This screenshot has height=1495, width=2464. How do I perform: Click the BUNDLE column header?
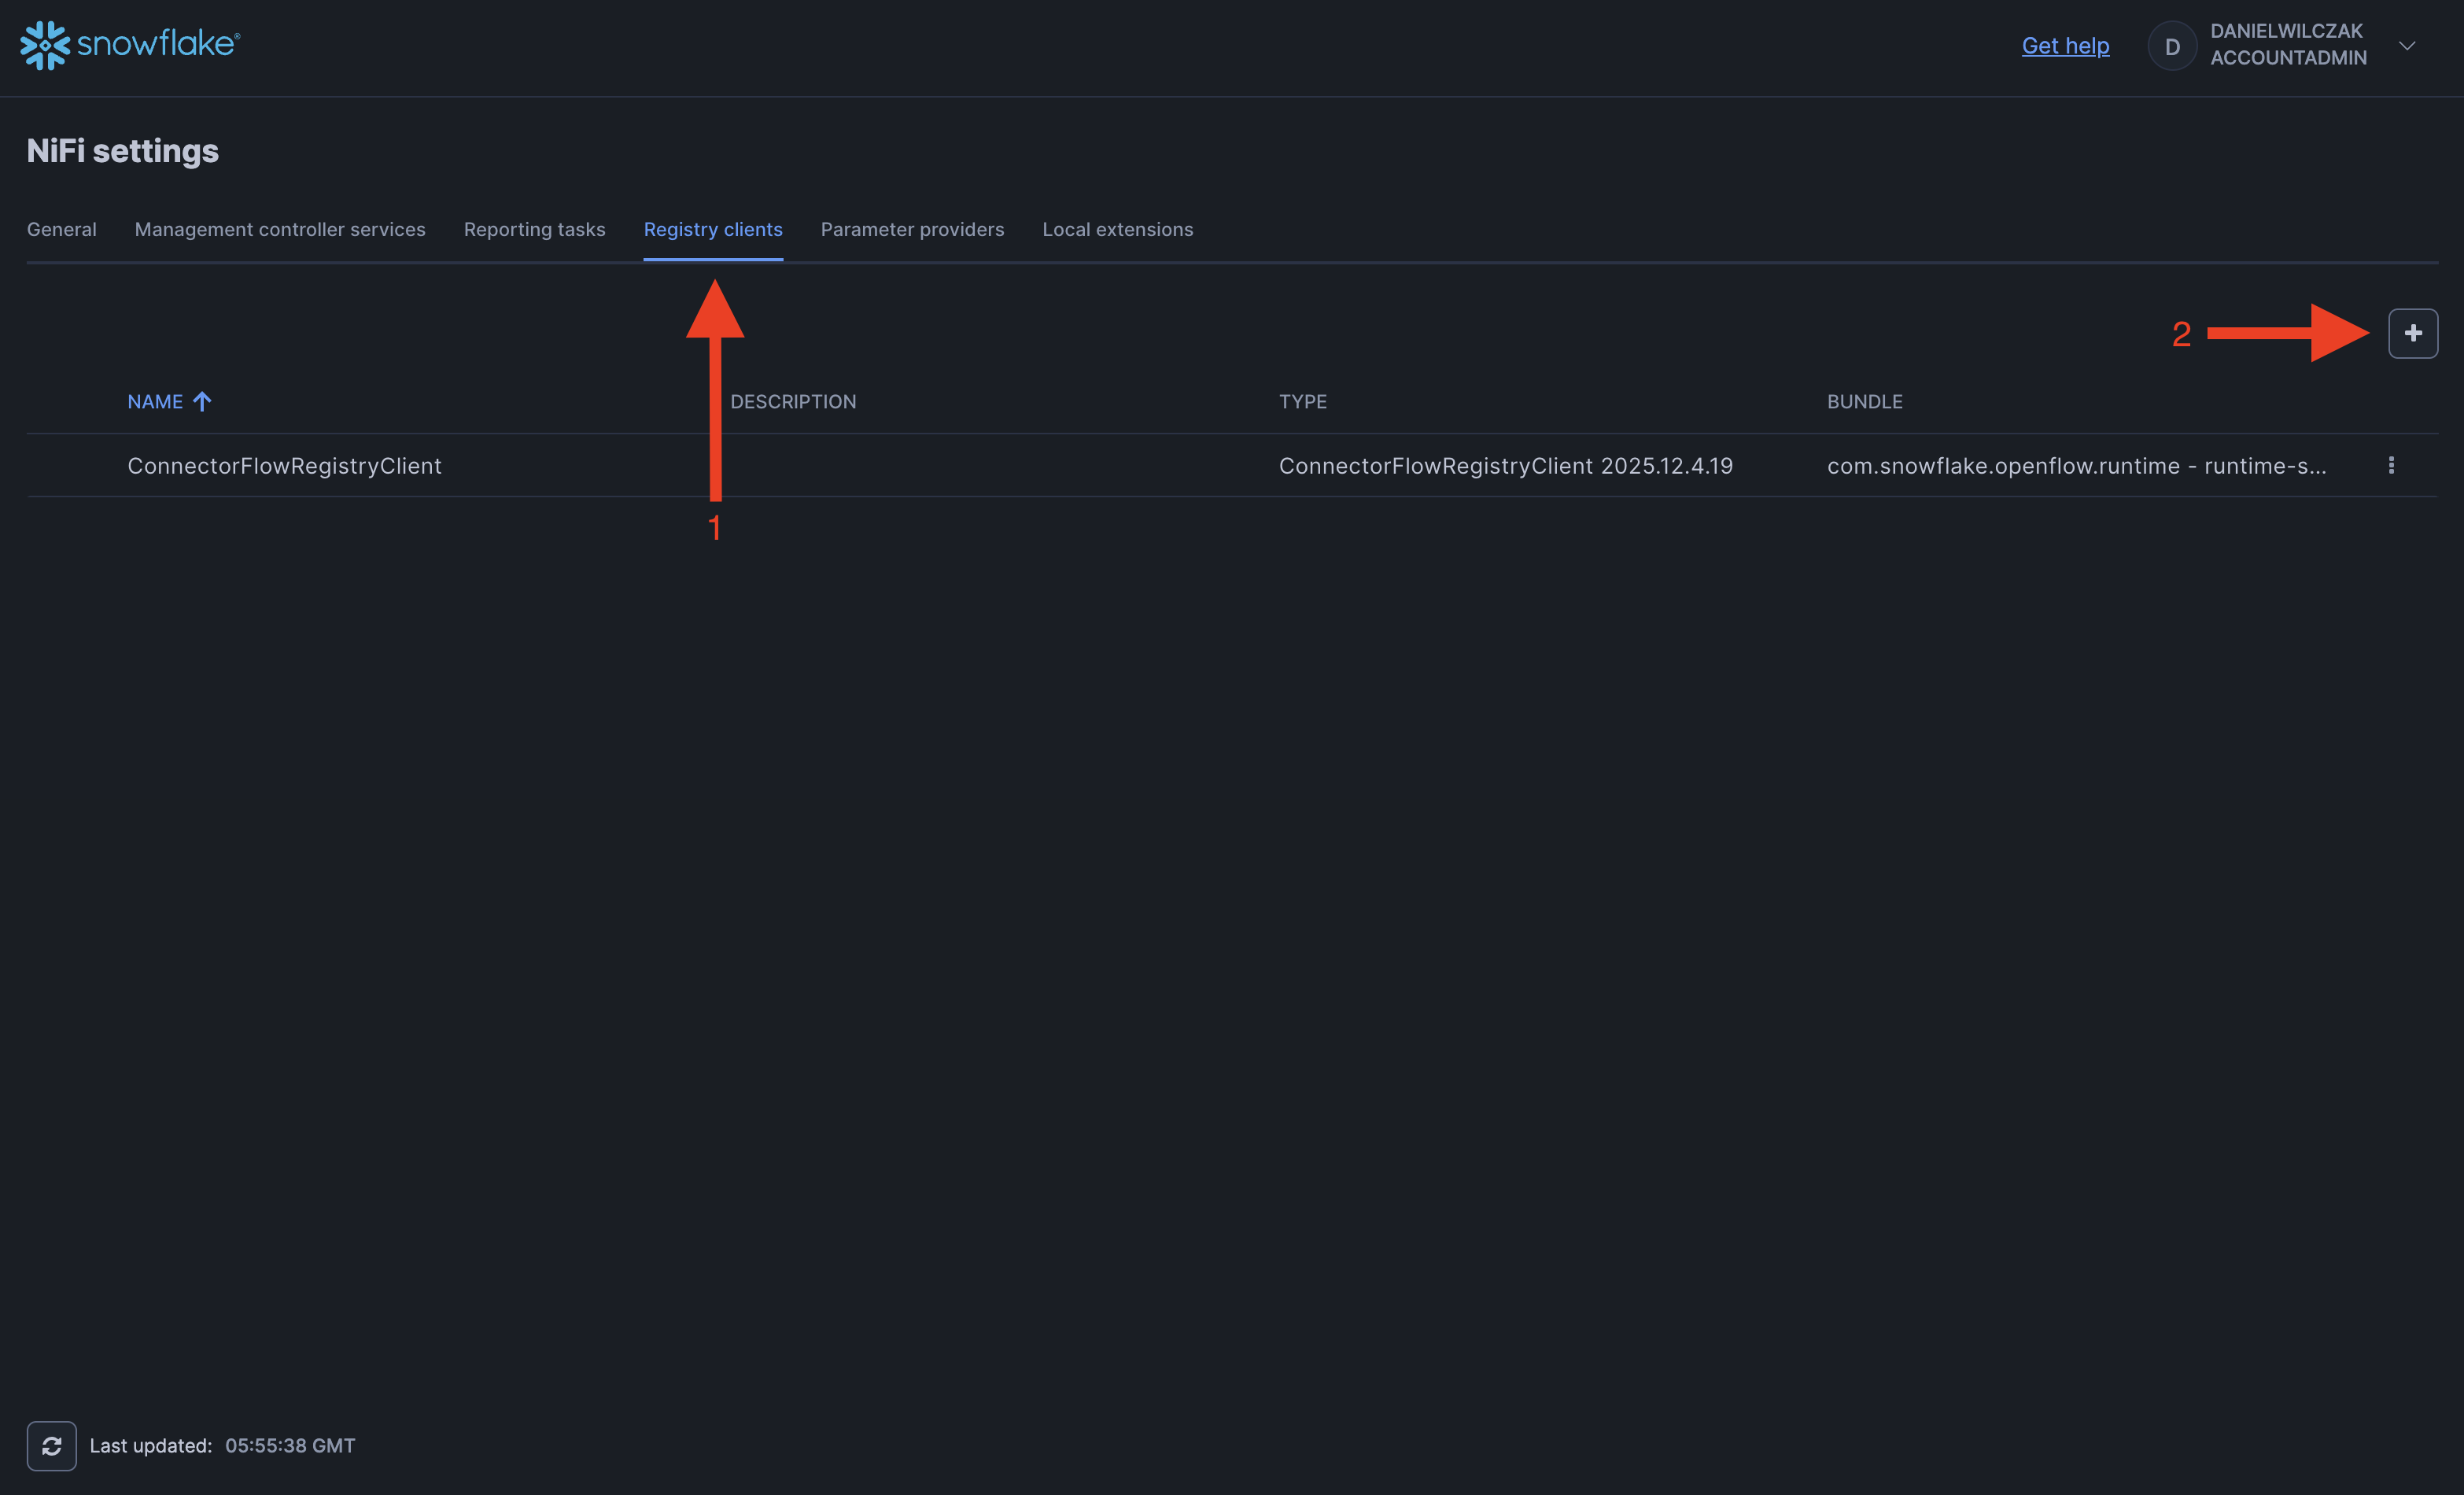coord(1864,401)
